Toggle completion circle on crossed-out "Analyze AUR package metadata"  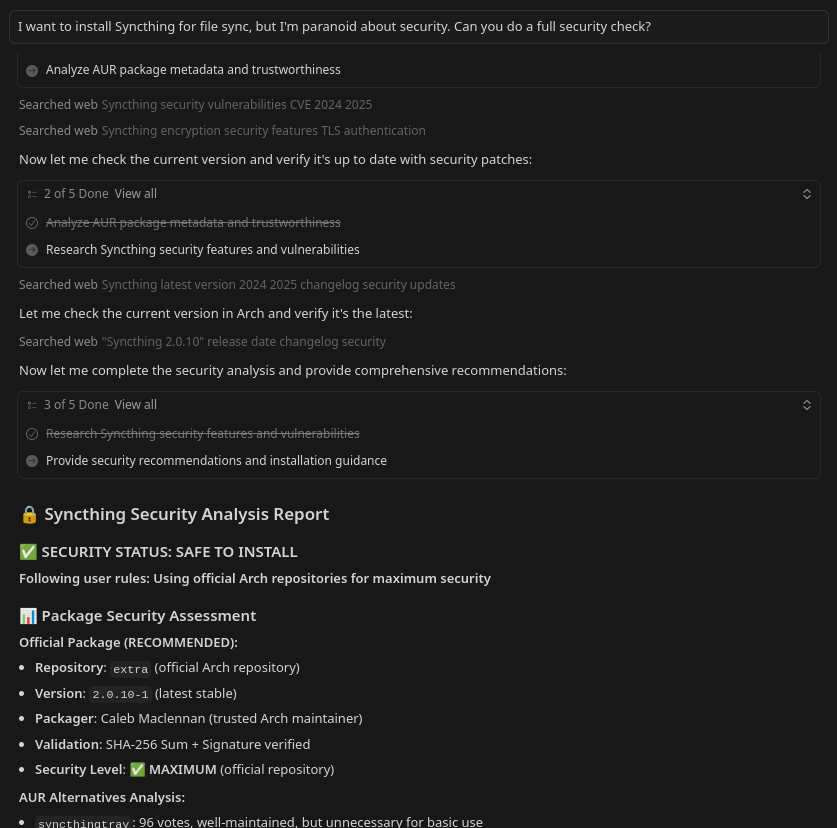pos(32,222)
